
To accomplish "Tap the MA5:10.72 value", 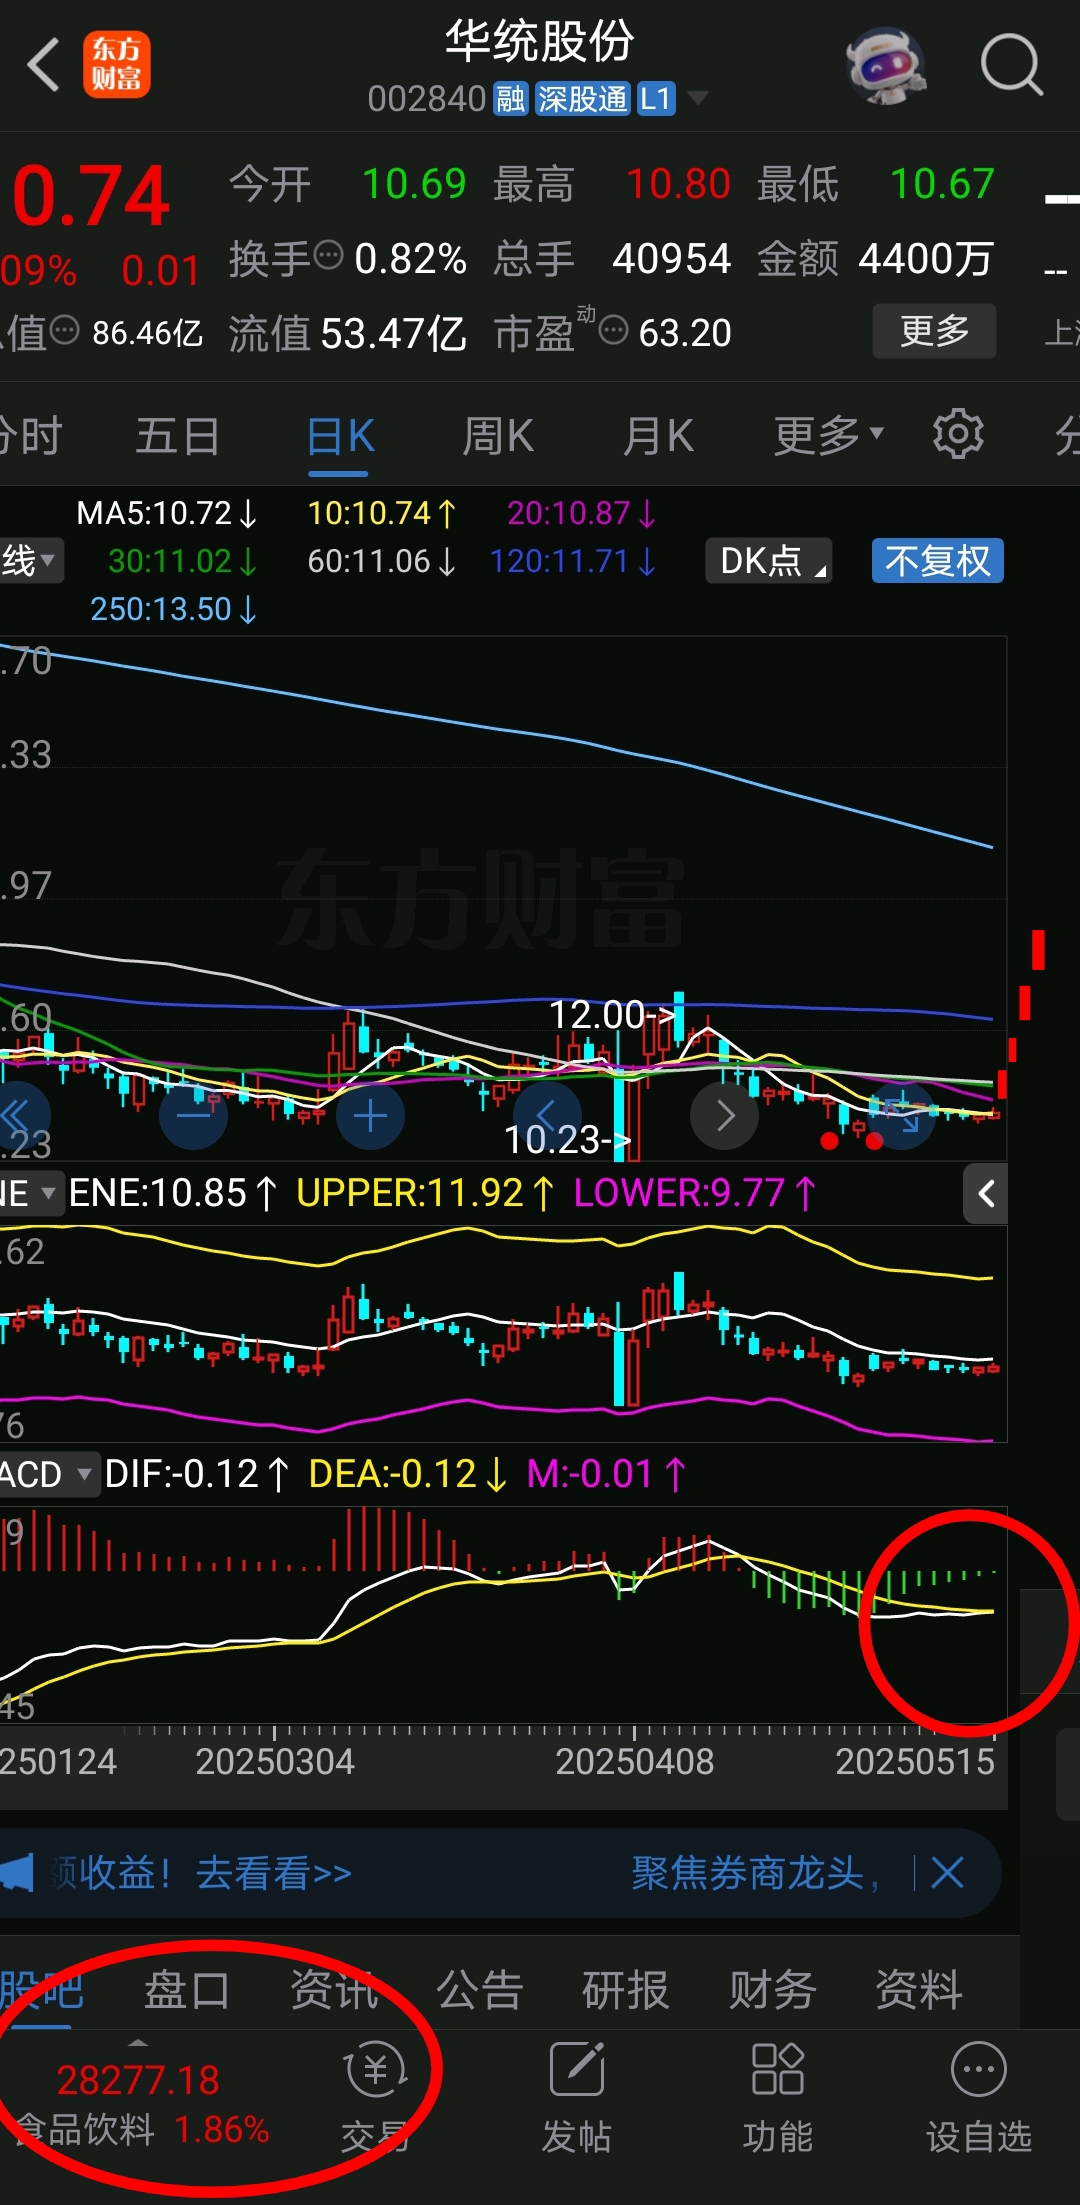I will tap(167, 514).
